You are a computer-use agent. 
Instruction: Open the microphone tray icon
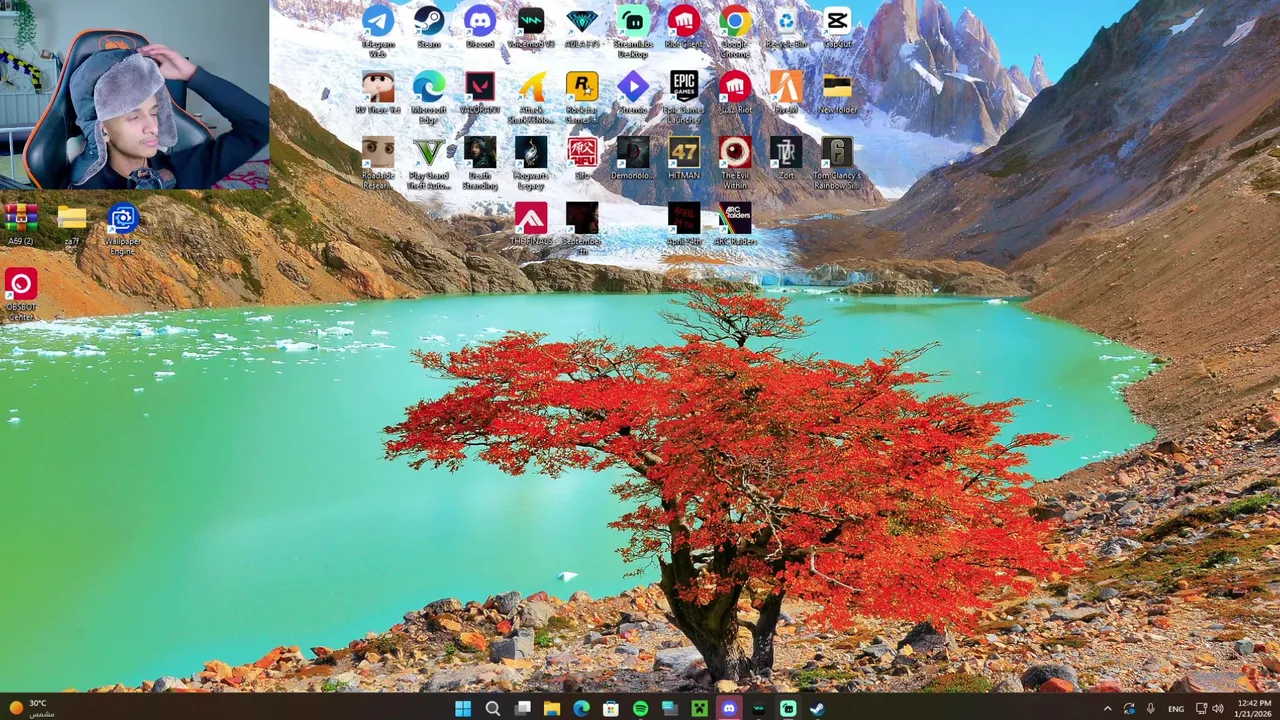tap(1151, 708)
